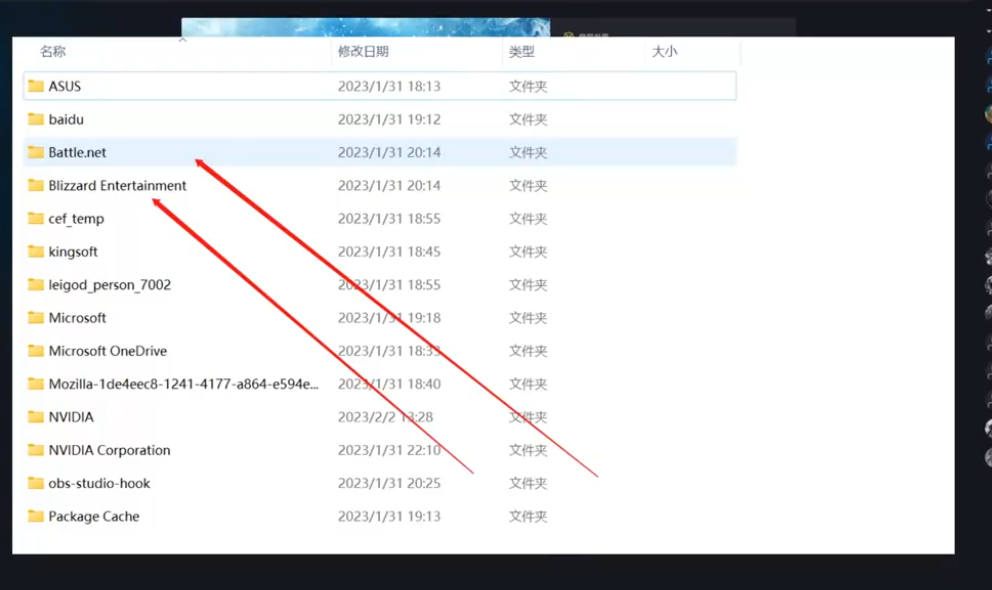Click the NVIDIA Corporation folder icon
The image size is (992, 590).
(x=36, y=450)
